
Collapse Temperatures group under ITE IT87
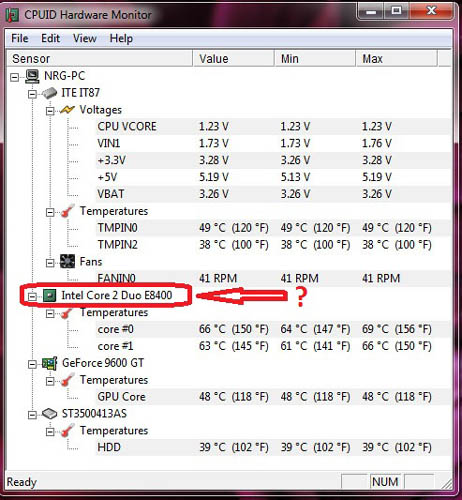pyautogui.click(x=50, y=212)
